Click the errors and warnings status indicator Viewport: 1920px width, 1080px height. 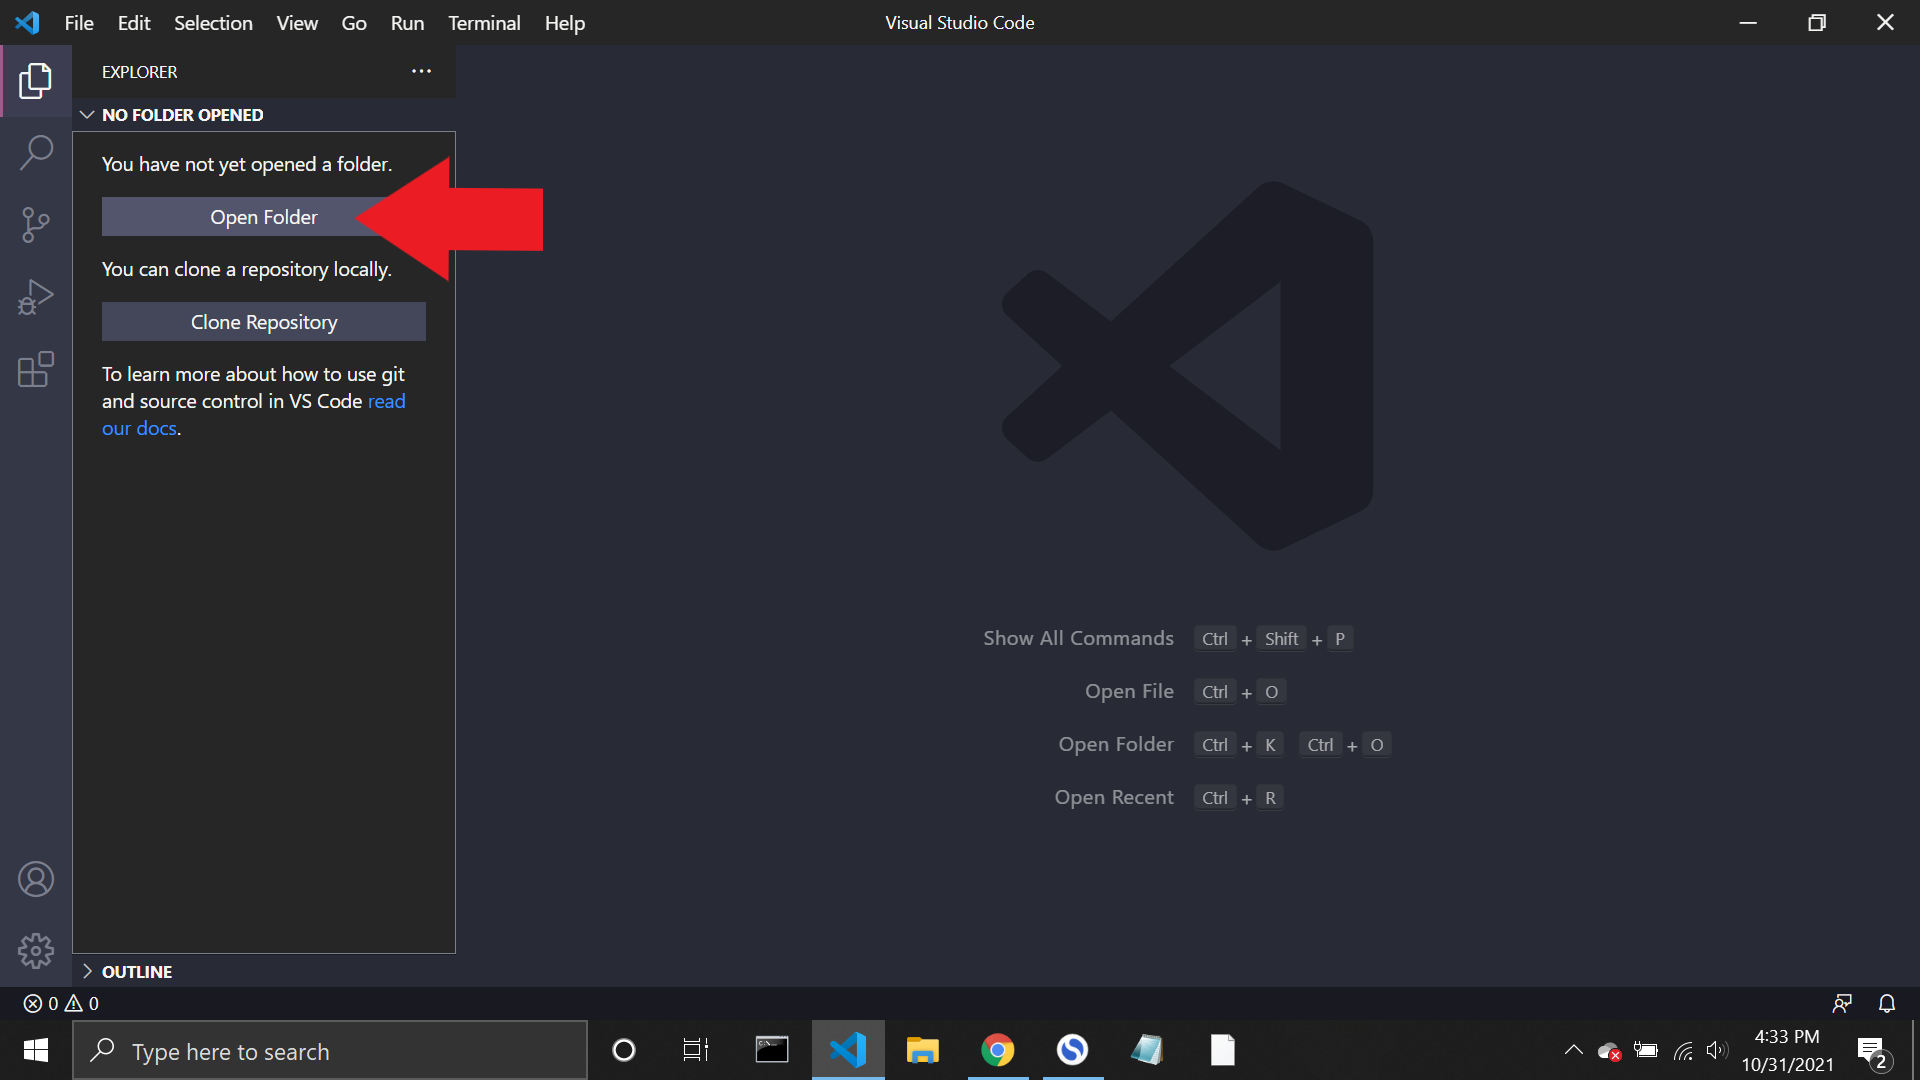(x=58, y=1003)
